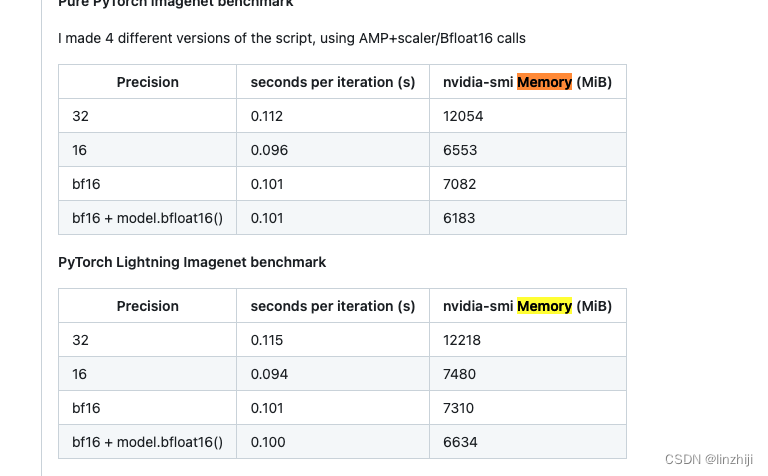Click precision 32 in the first table
This screenshot has height=476, width=768.
(80, 116)
